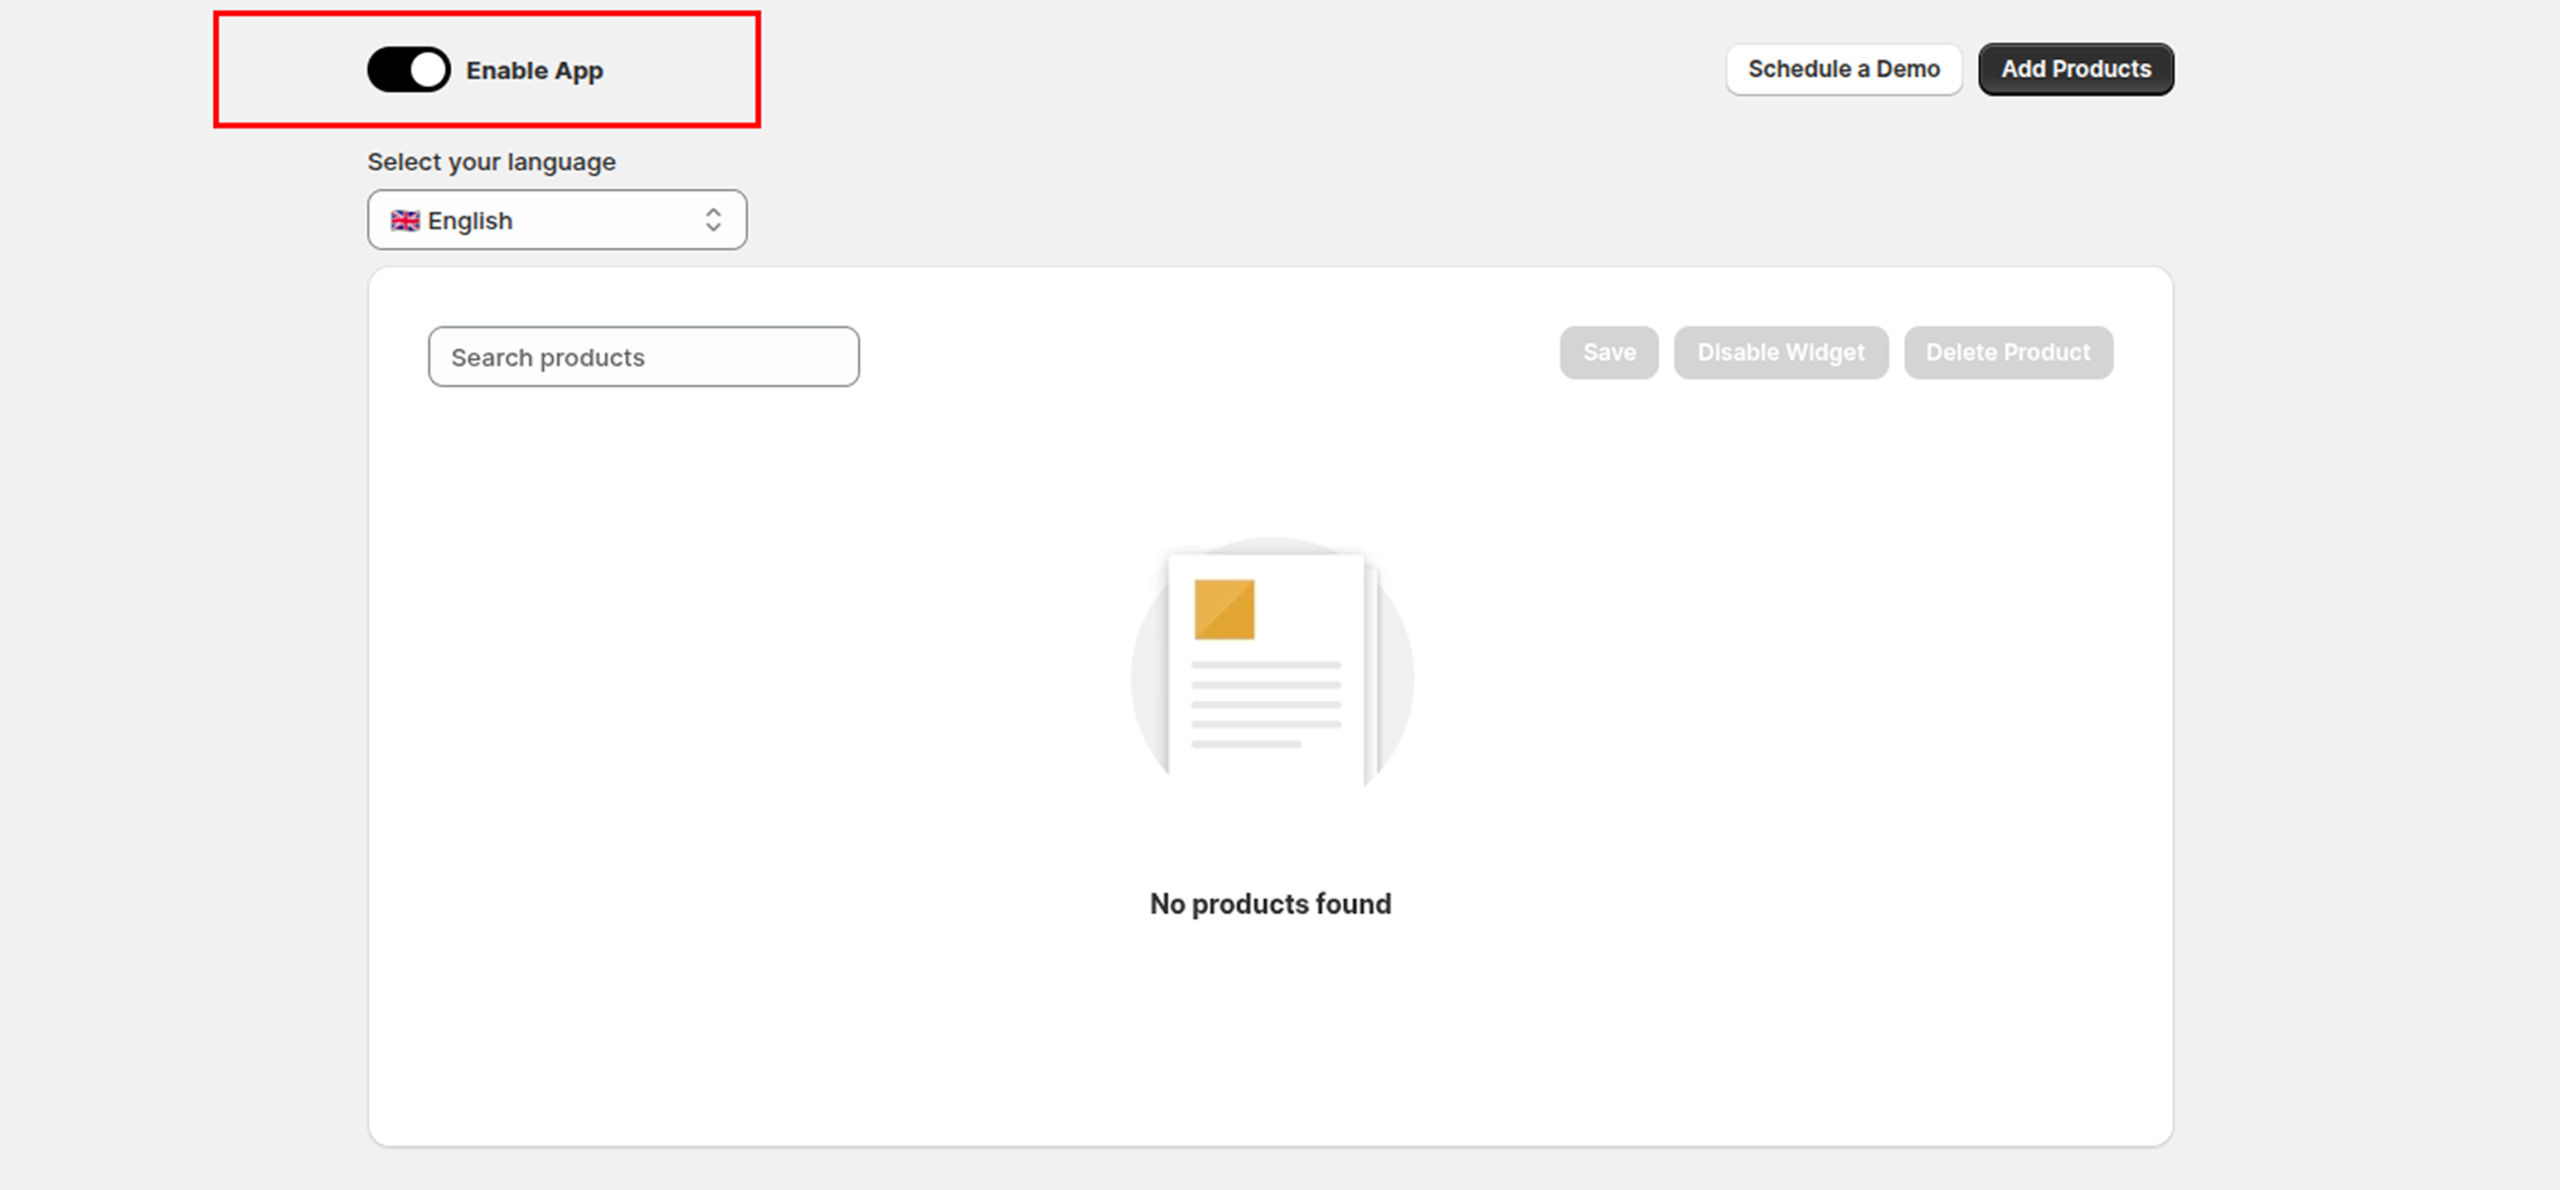The image size is (2560, 1190).
Task: Focus the Search products field
Action: [643, 357]
